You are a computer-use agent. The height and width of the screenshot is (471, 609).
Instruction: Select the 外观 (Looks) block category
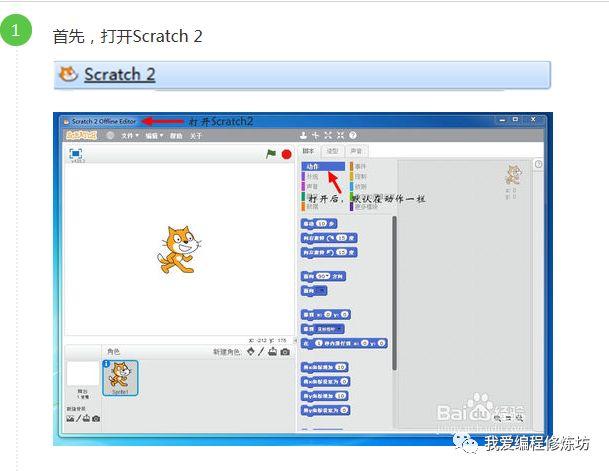pyautogui.click(x=312, y=176)
